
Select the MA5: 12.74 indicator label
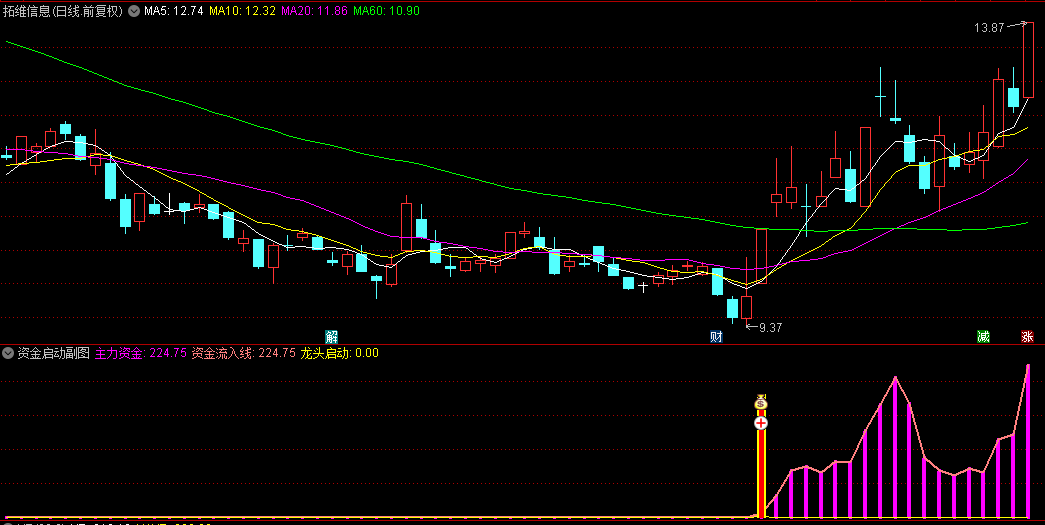(173, 11)
